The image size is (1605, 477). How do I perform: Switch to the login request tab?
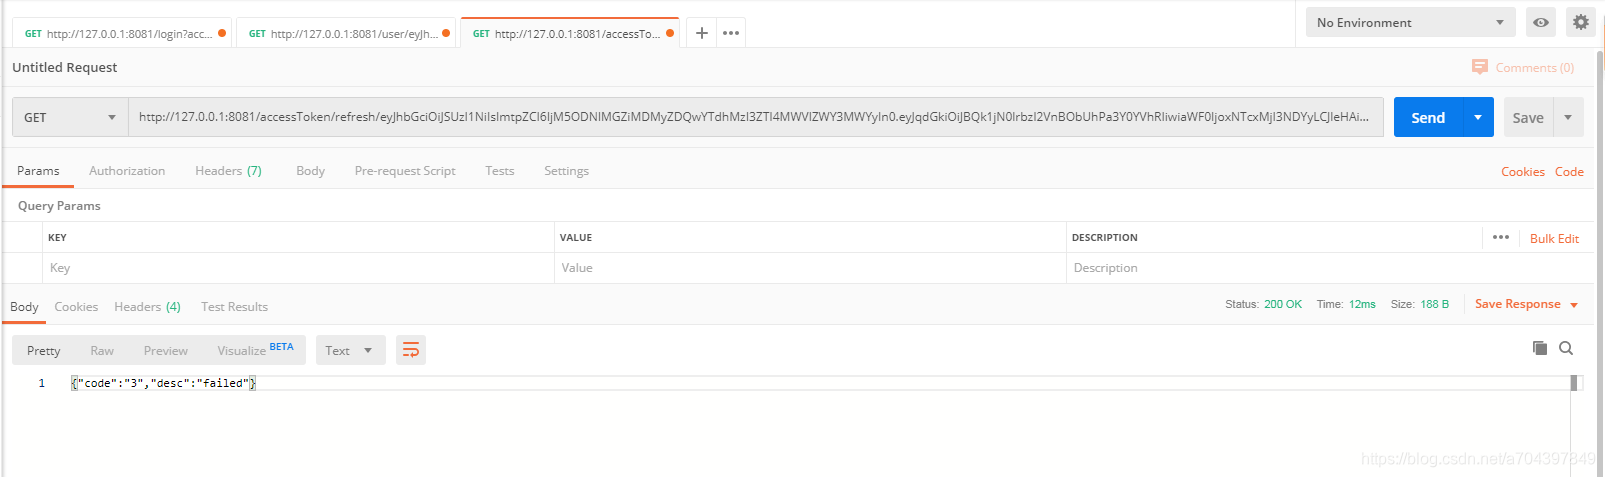tap(120, 33)
